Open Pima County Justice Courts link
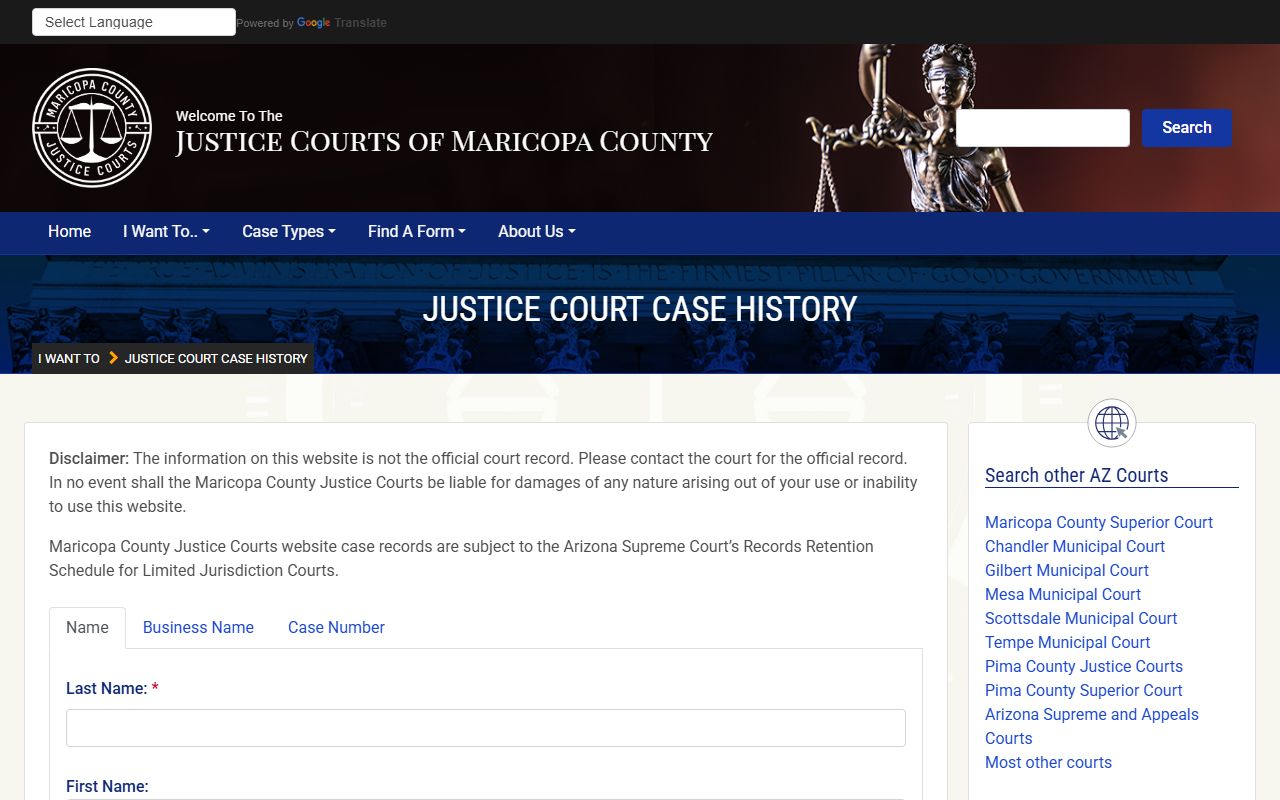This screenshot has width=1280, height=800. pyautogui.click(x=1084, y=666)
